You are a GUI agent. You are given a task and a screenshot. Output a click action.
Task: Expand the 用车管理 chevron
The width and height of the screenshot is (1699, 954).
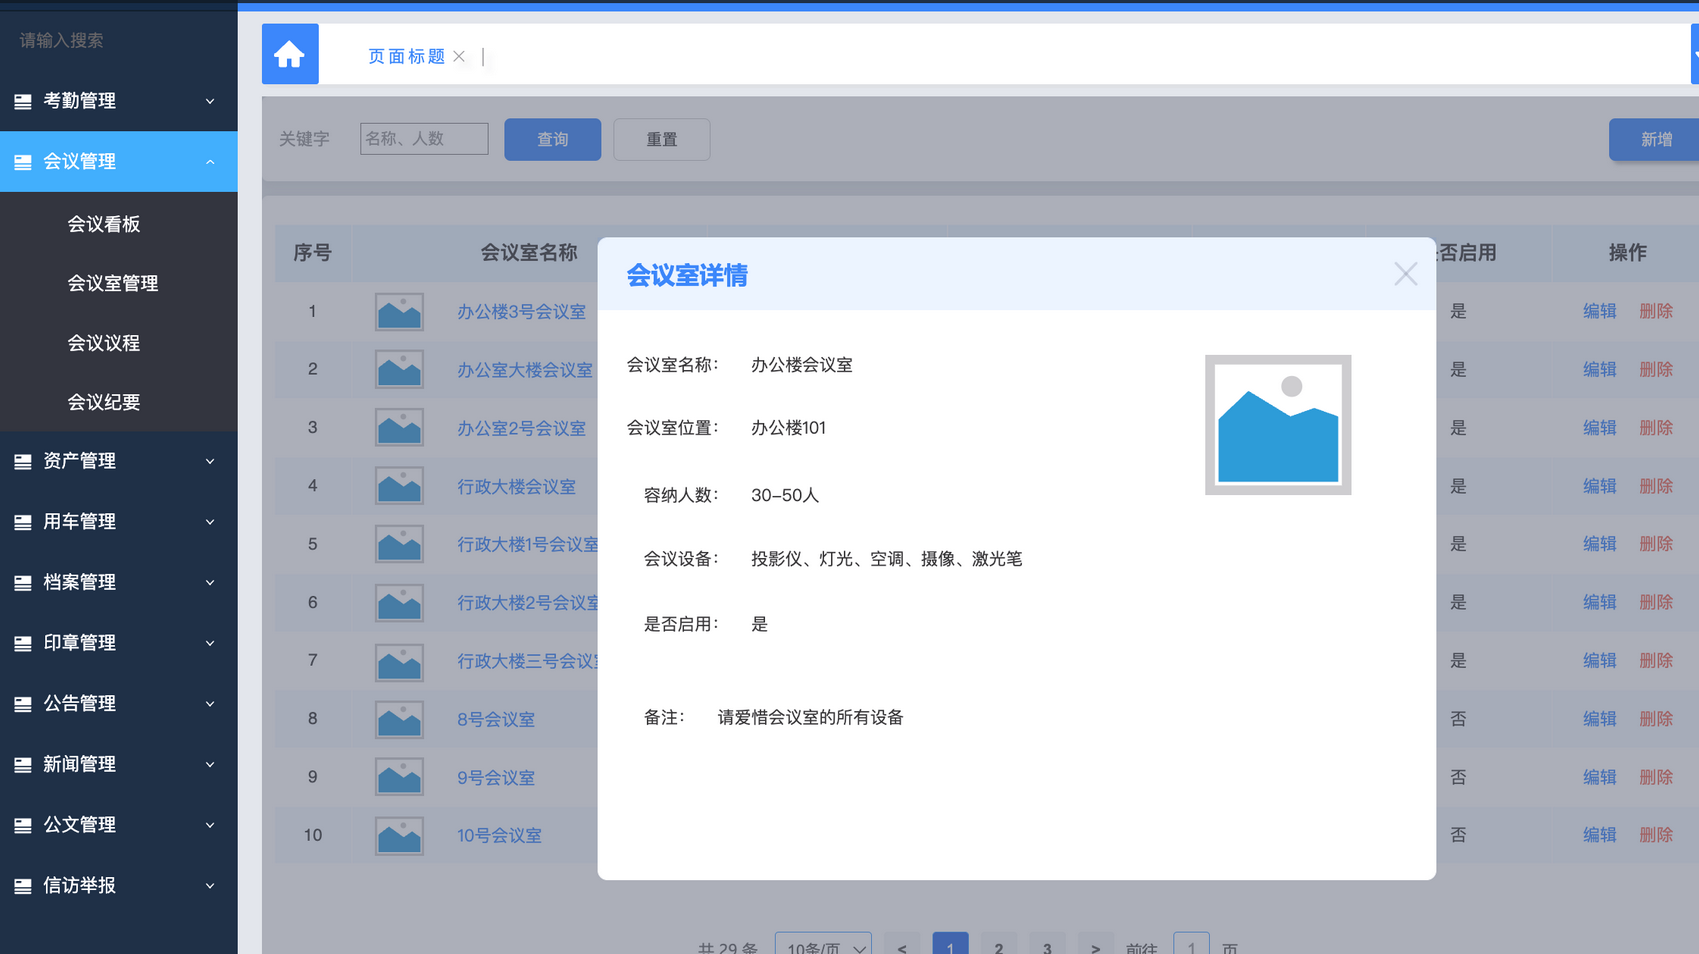210,522
